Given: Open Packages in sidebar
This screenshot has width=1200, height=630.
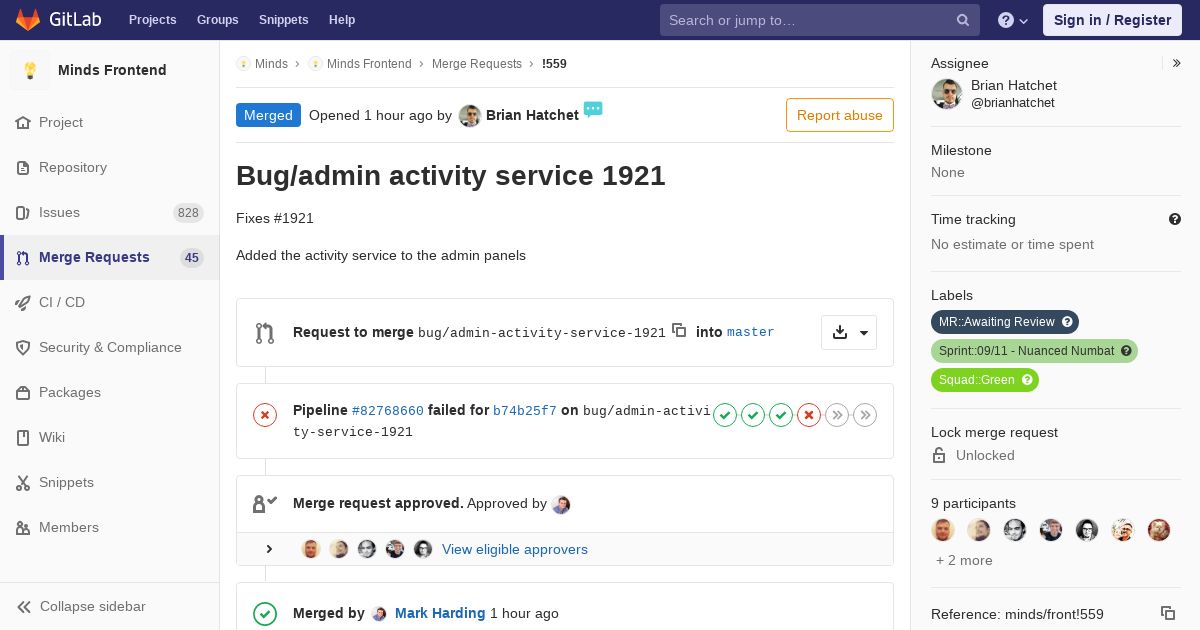Looking at the screenshot, I should (110, 392).
